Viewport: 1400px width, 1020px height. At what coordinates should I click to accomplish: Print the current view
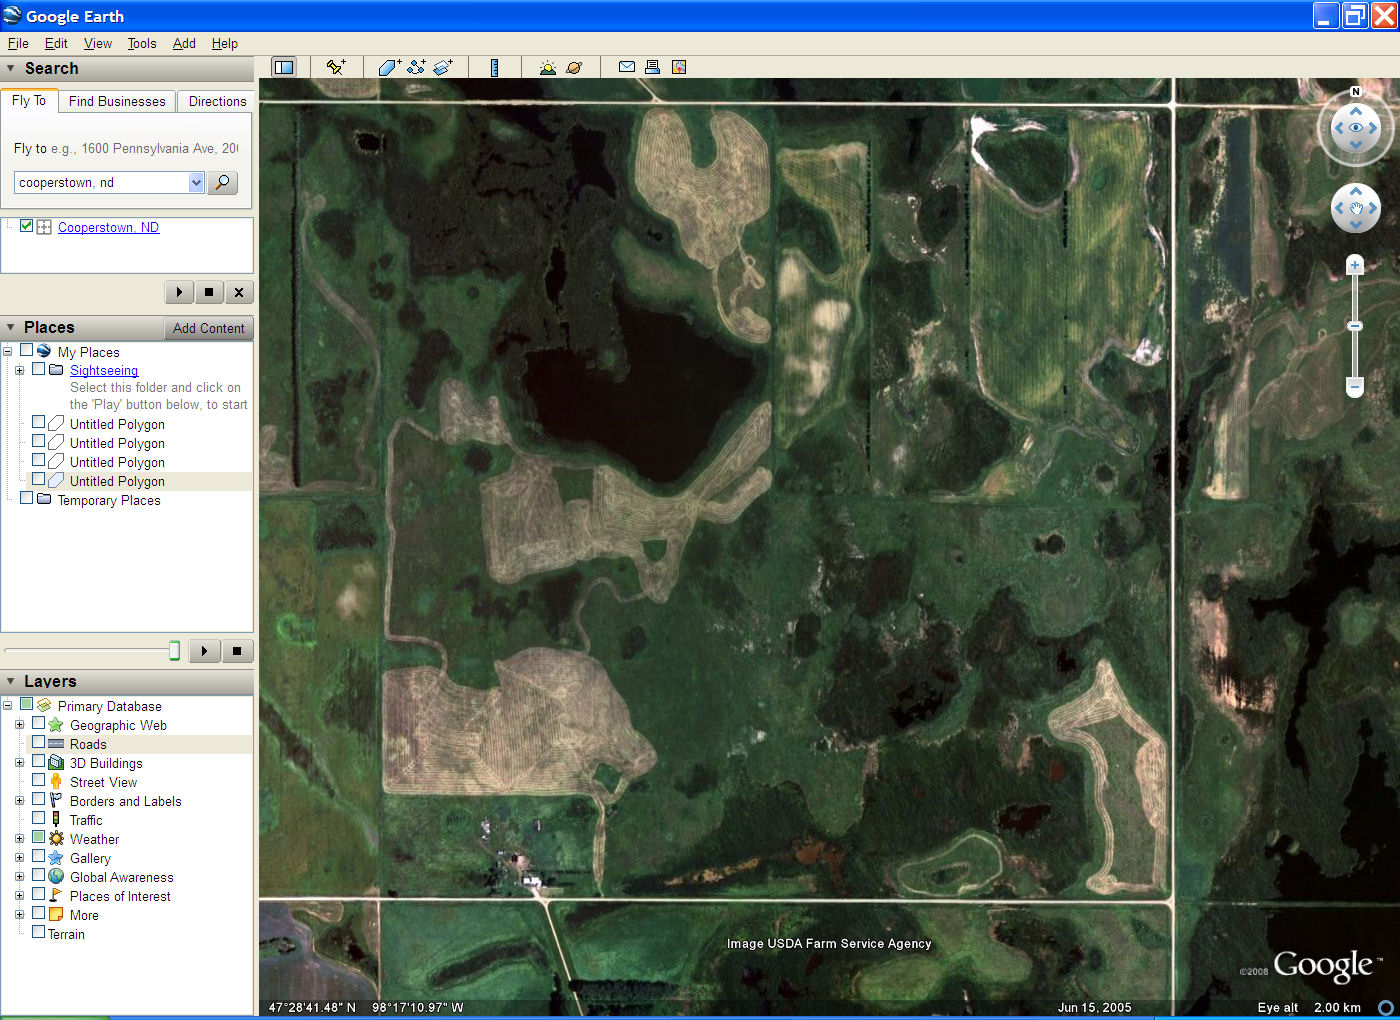point(652,67)
